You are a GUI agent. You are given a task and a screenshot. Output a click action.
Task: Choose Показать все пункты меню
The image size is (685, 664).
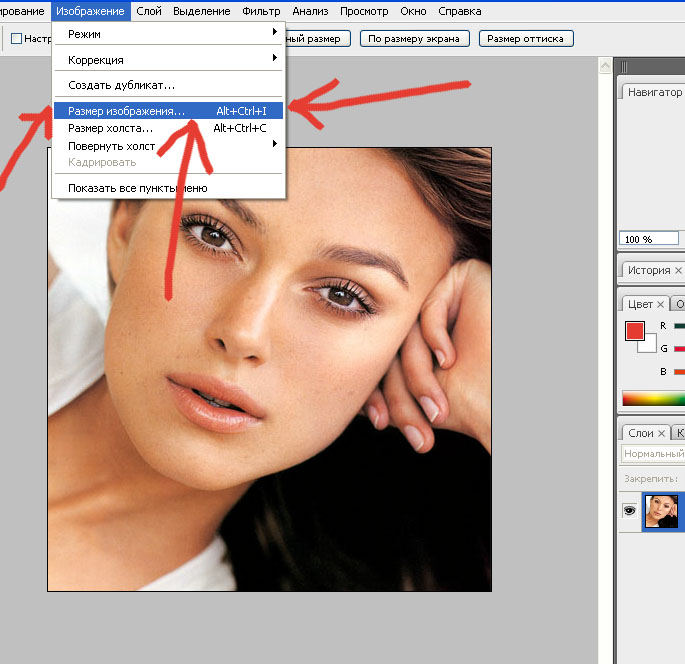click(169, 188)
